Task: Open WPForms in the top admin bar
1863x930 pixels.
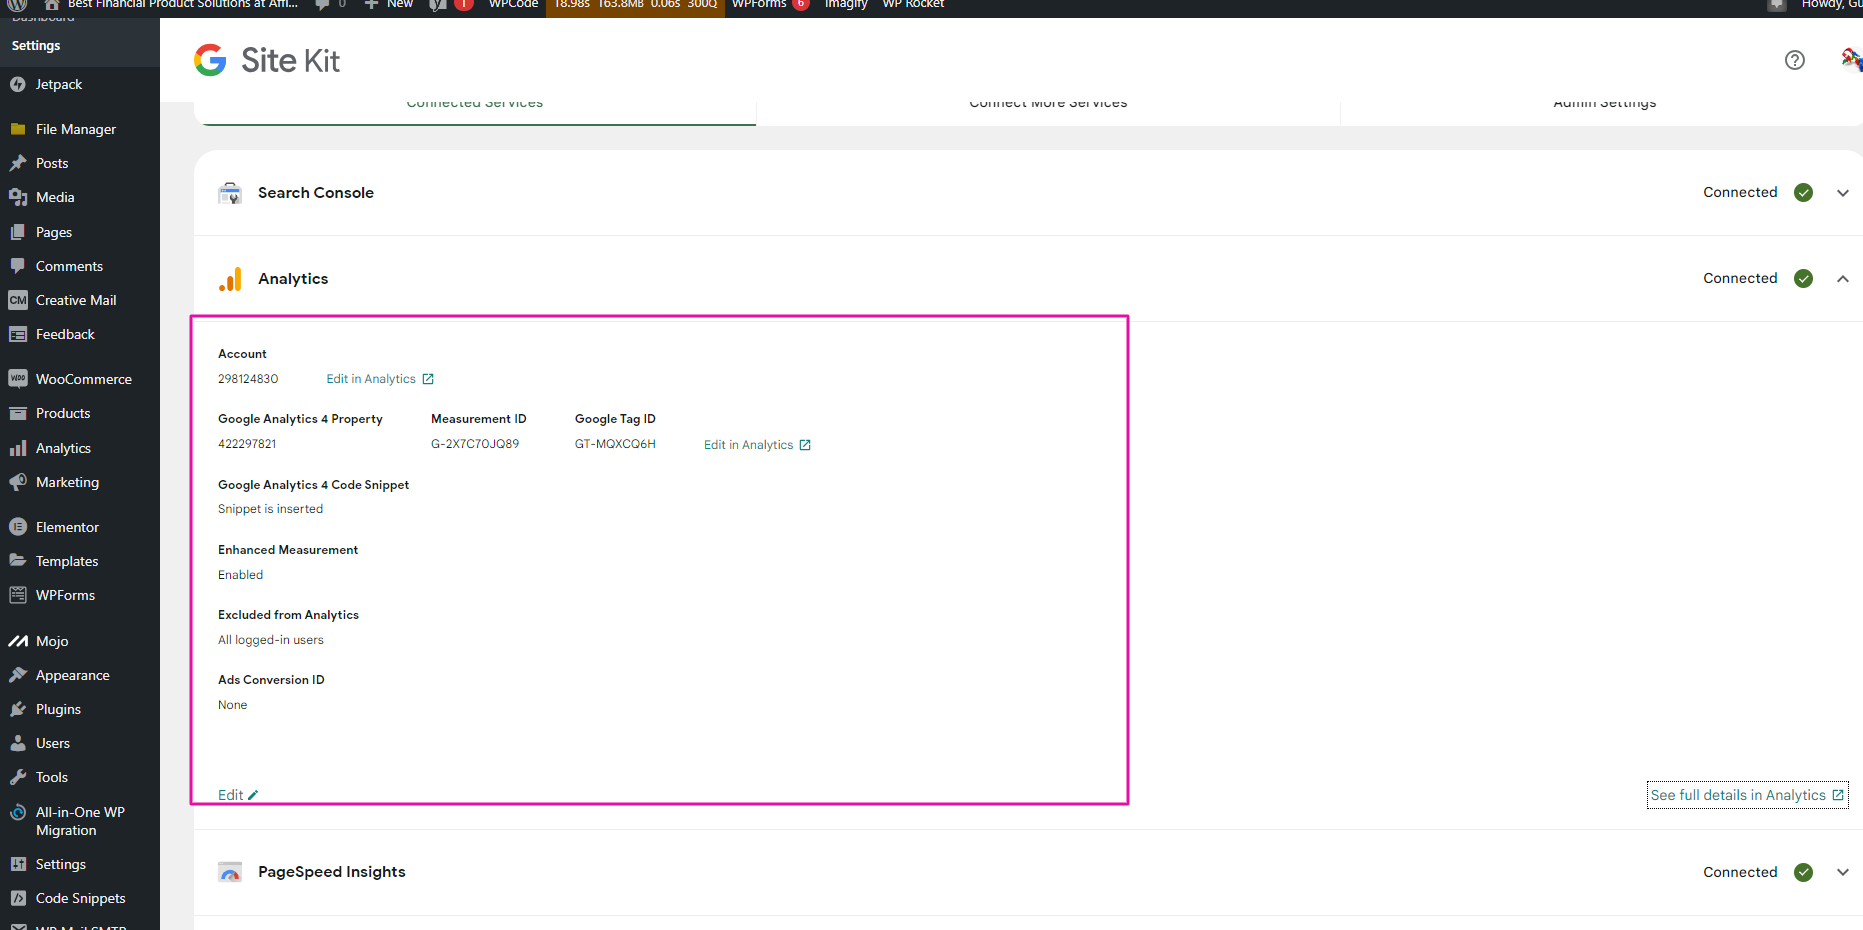Action: [x=759, y=5]
